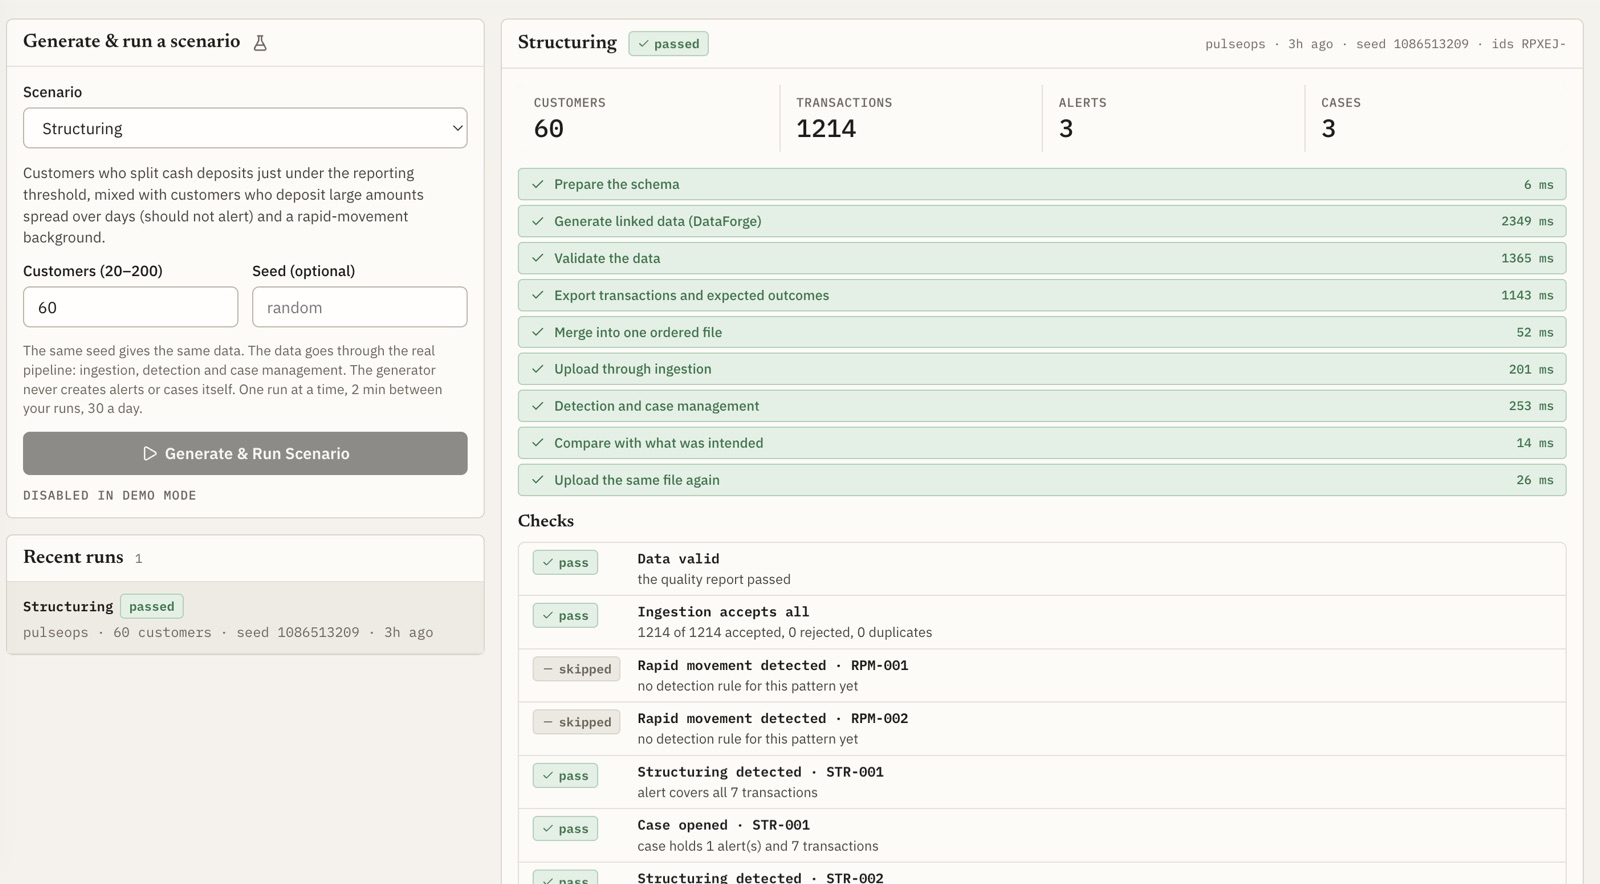Click the play icon in the Generate button
The height and width of the screenshot is (884, 1600).
click(x=150, y=453)
